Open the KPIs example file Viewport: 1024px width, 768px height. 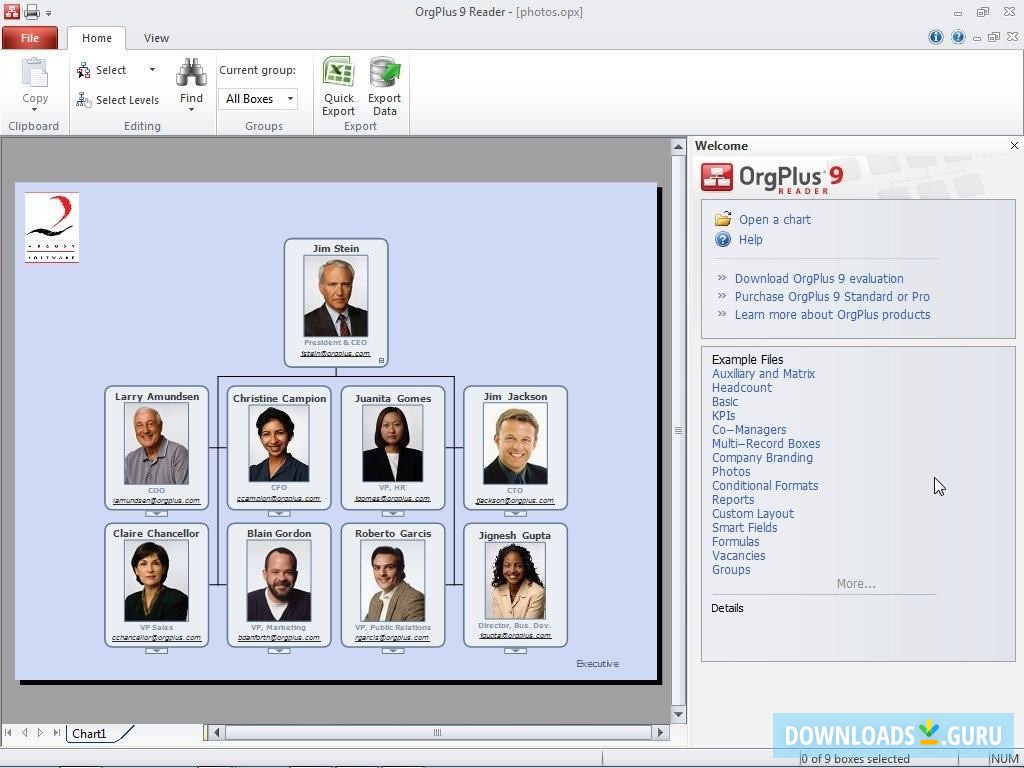click(723, 415)
